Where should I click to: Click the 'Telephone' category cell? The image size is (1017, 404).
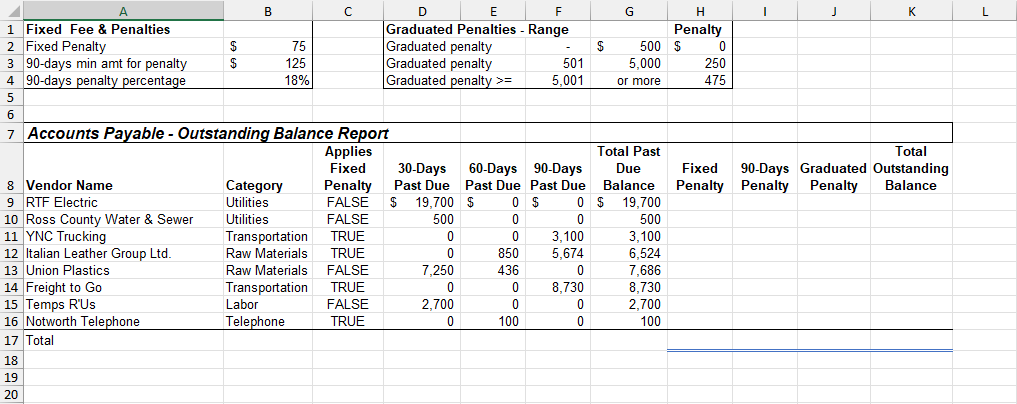pos(268,320)
